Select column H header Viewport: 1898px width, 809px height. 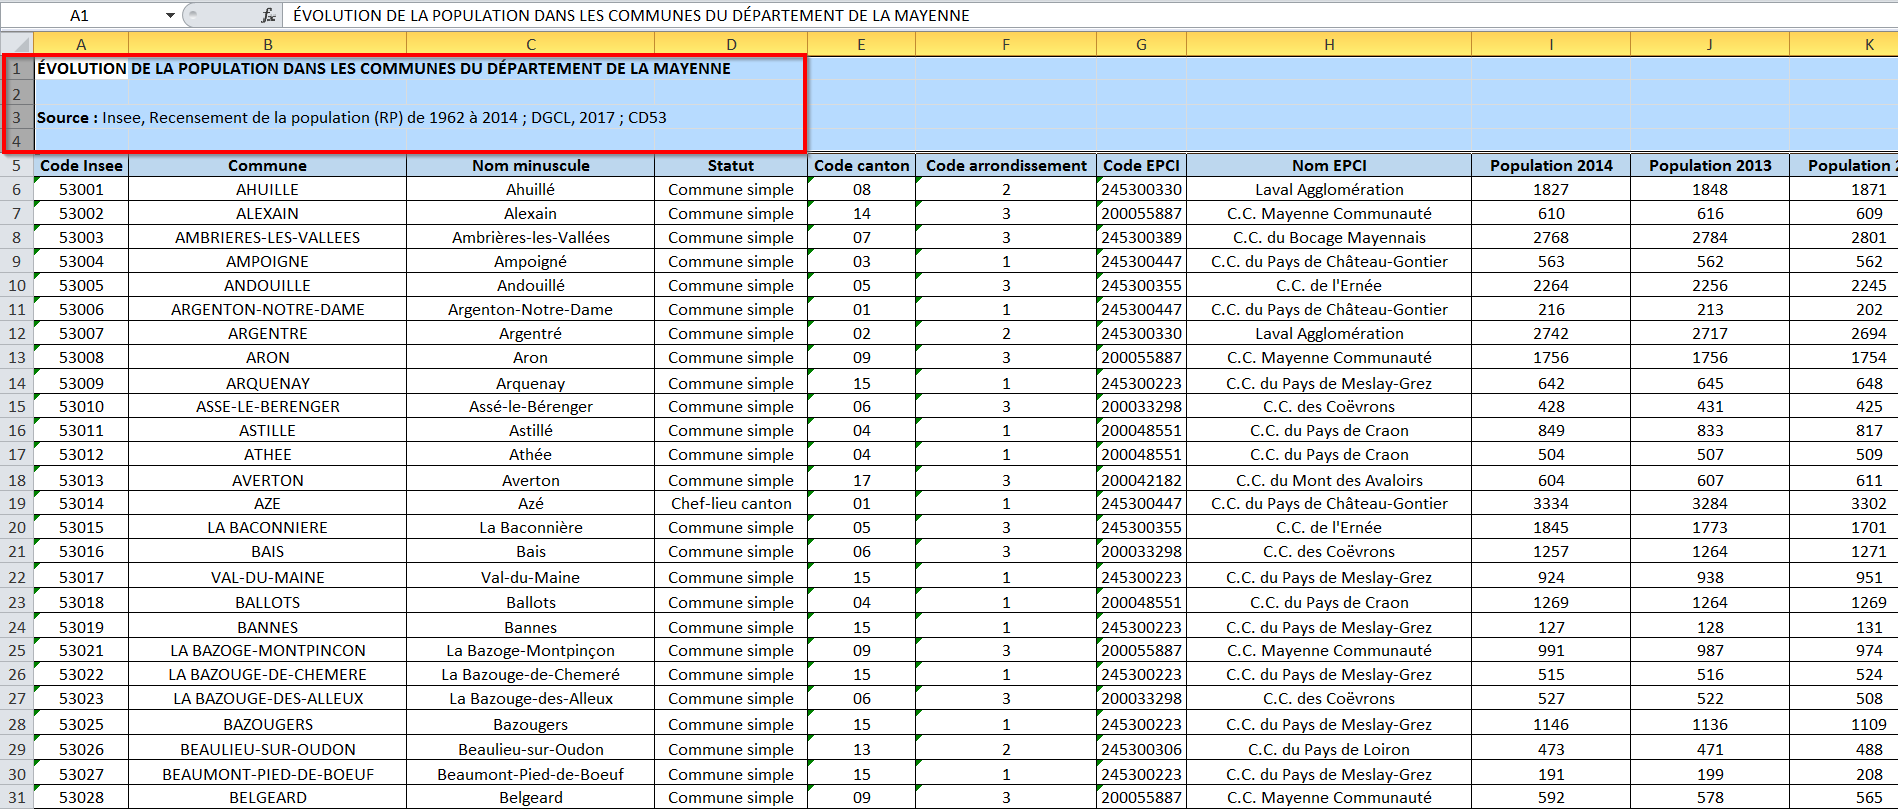(x=1328, y=44)
